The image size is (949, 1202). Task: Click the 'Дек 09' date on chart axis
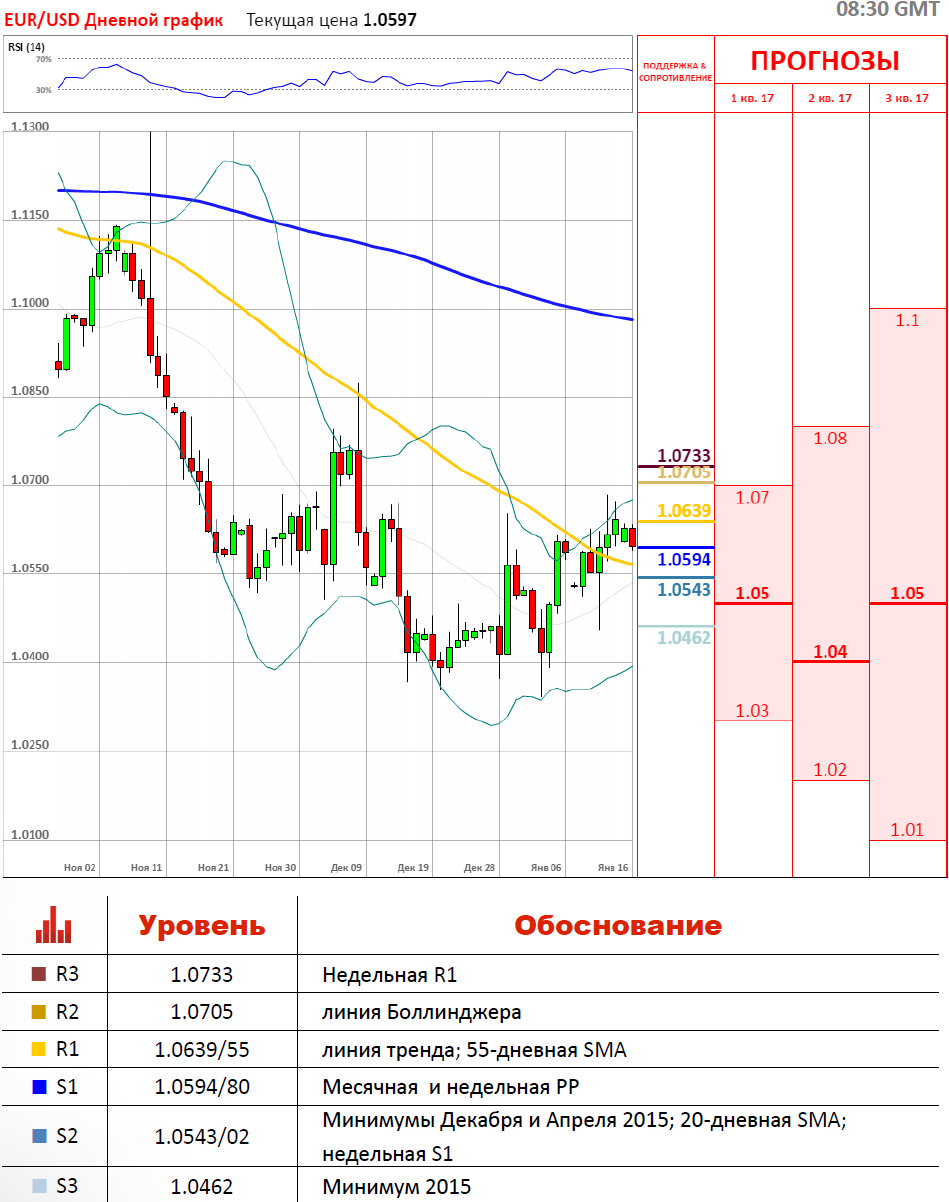click(x=346, y=868)
